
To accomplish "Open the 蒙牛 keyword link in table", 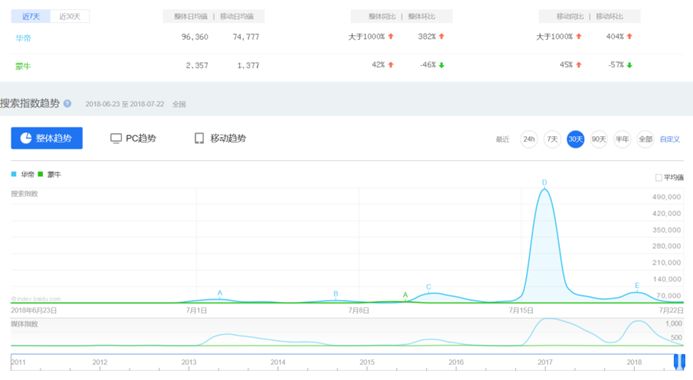I will (x=23, y=66).
